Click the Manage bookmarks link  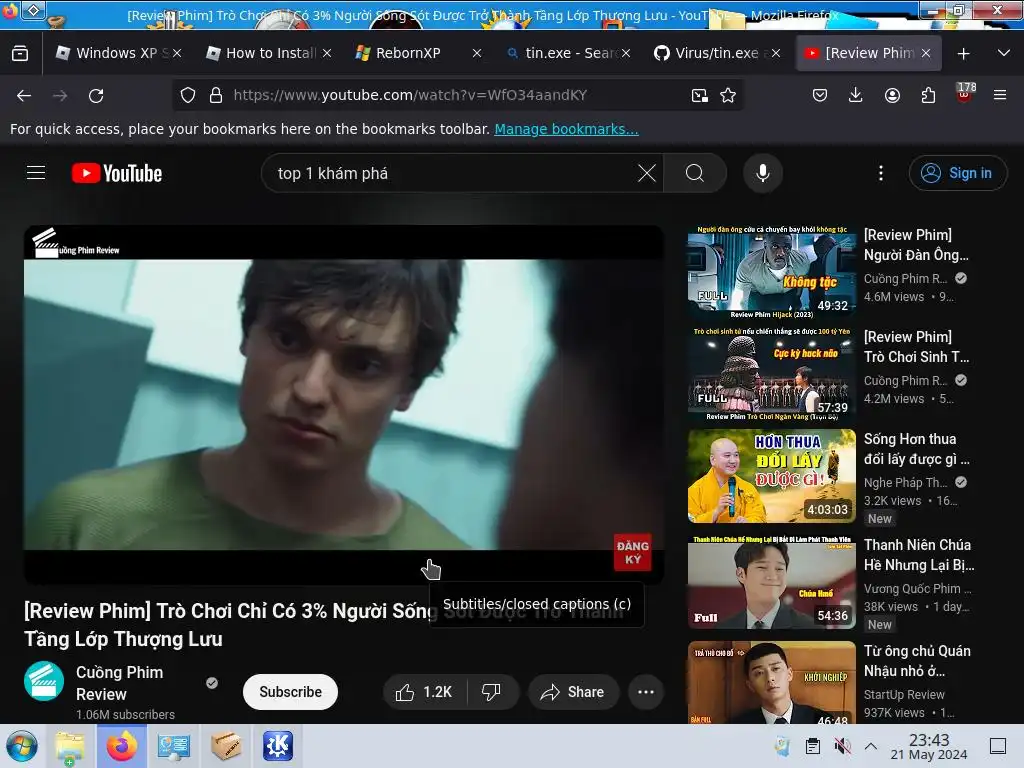(x=566, y=129)
